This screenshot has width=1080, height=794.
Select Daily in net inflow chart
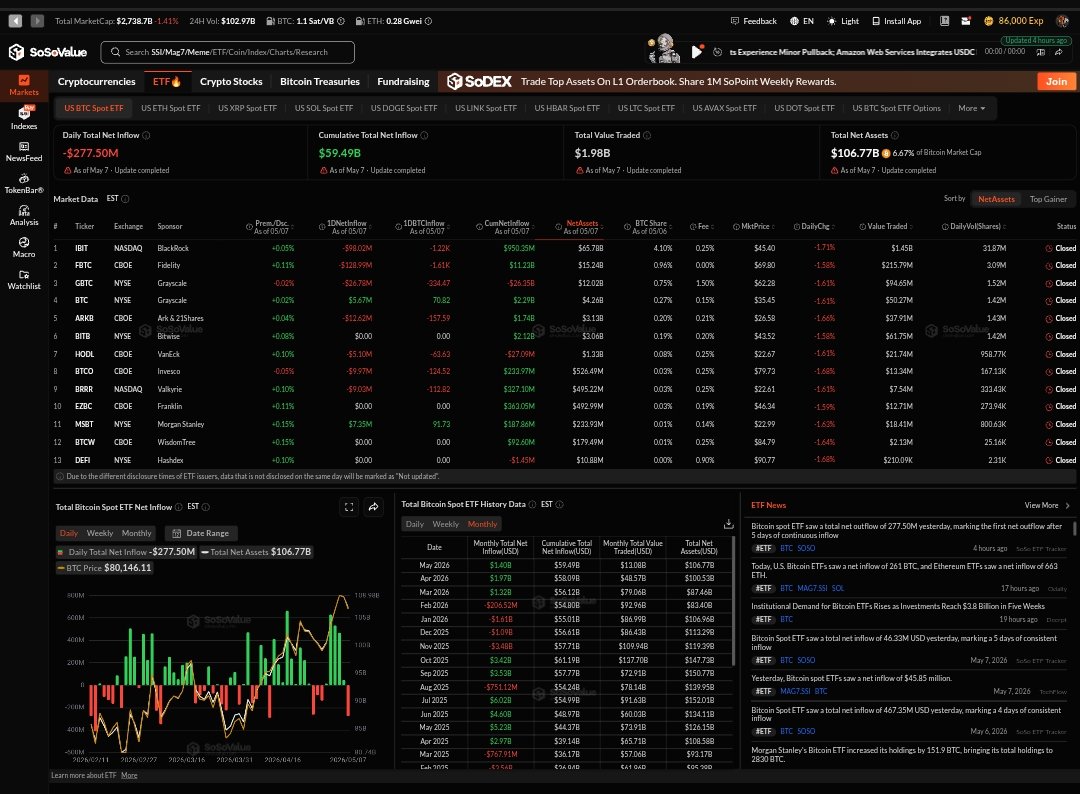(69, 533)
